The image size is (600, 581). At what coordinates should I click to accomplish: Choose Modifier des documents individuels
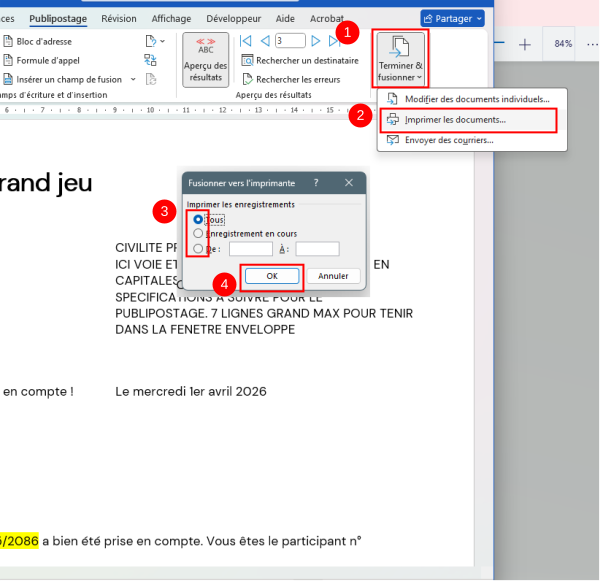coord(476,99)
